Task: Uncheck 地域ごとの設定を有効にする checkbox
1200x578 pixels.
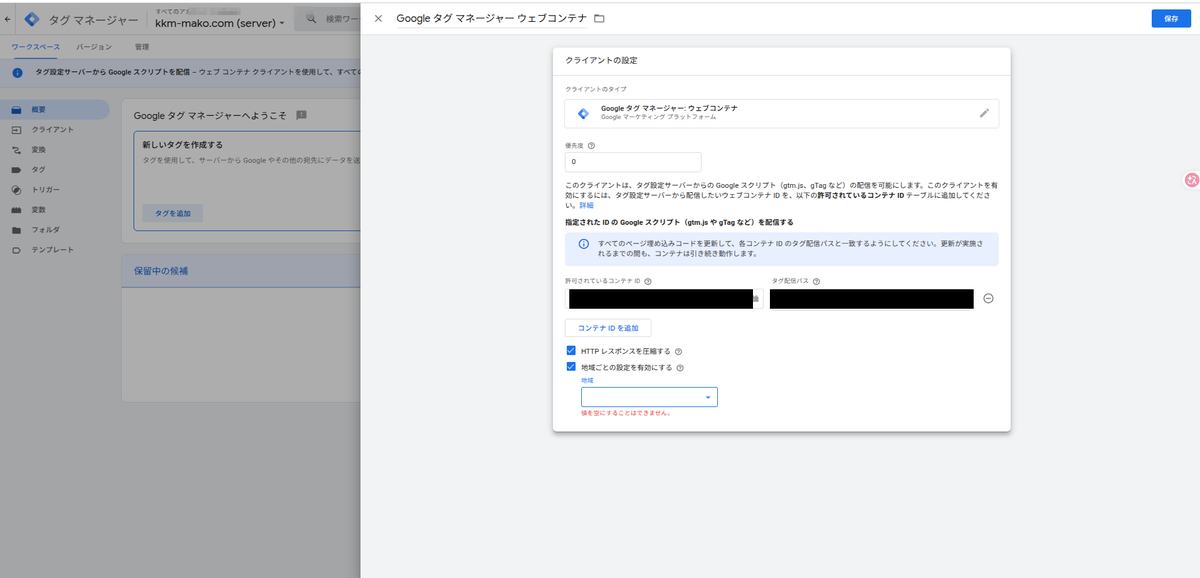Action: click(571, 367)
